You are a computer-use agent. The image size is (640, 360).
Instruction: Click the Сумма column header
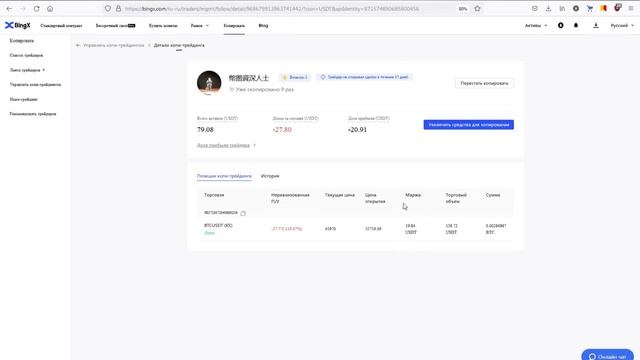[x=493, y=195]
